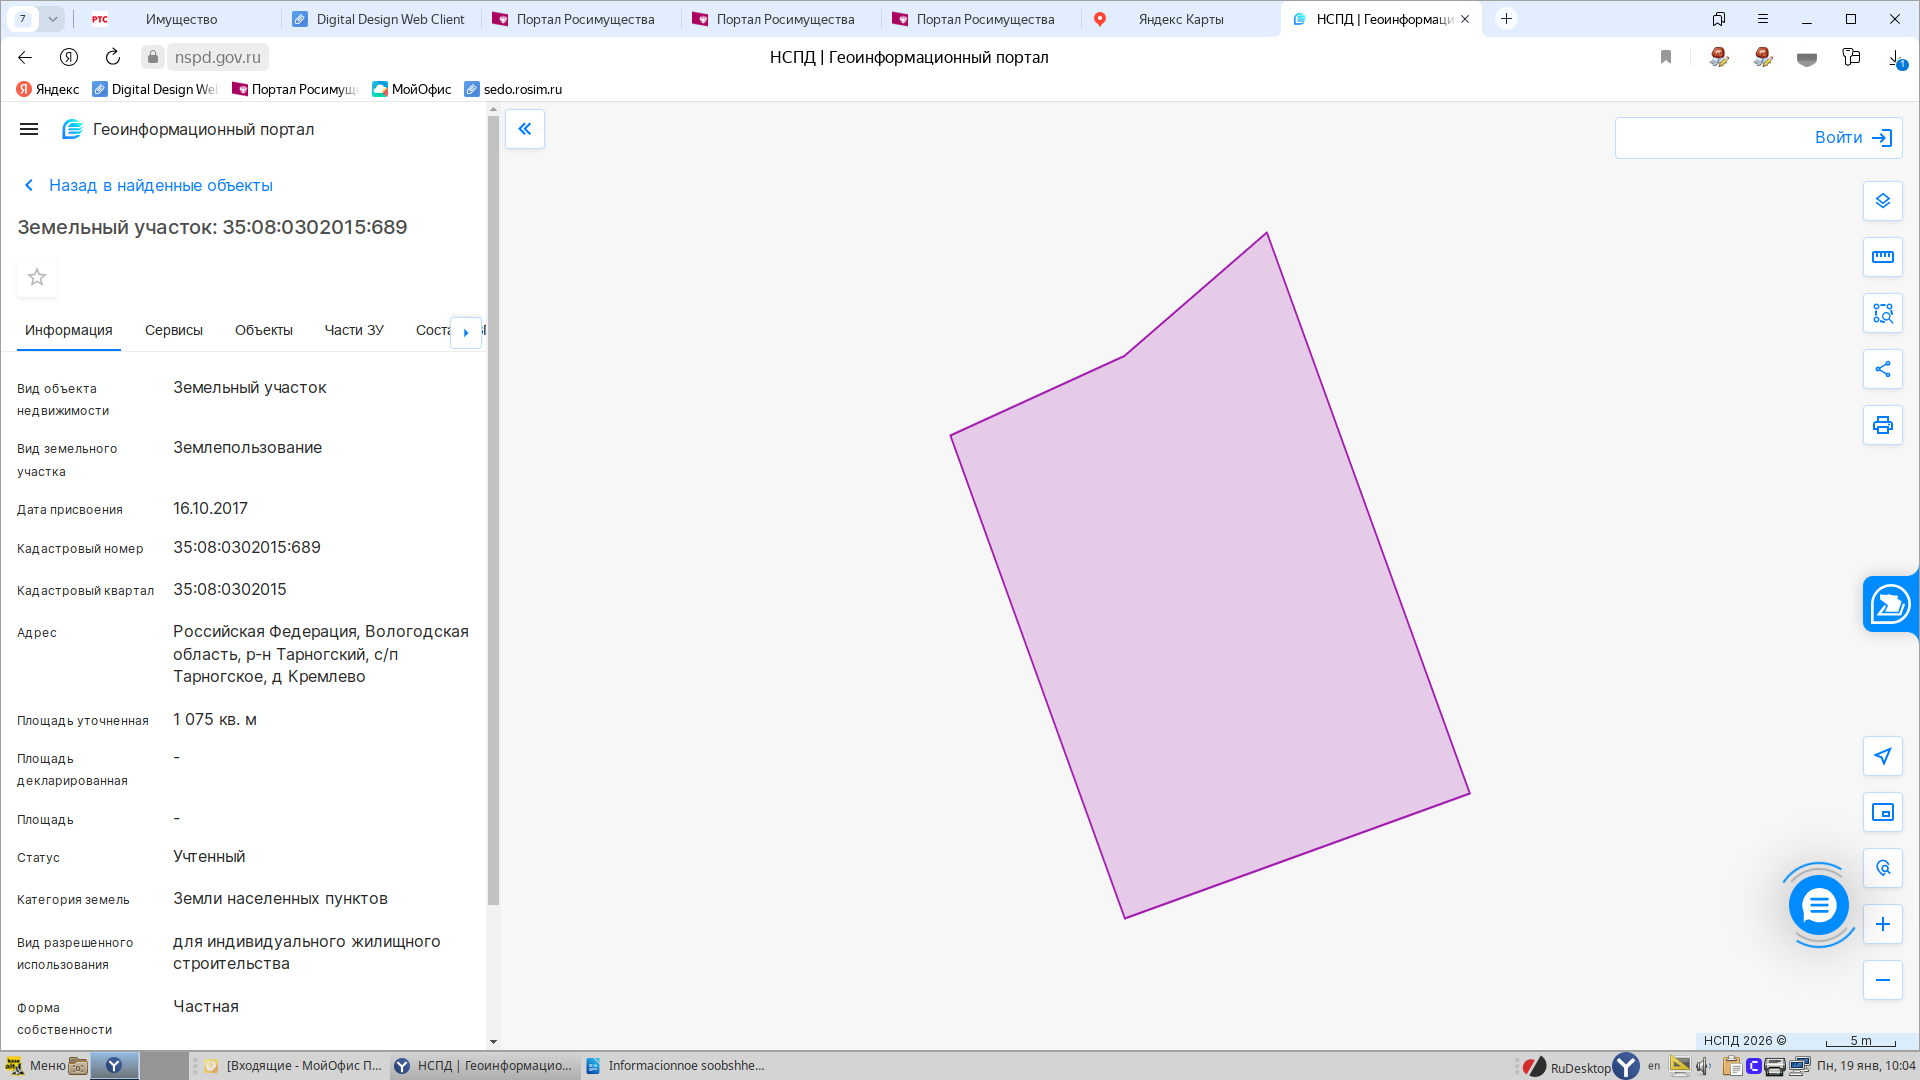Collapse the left information panel

(524, 129)
